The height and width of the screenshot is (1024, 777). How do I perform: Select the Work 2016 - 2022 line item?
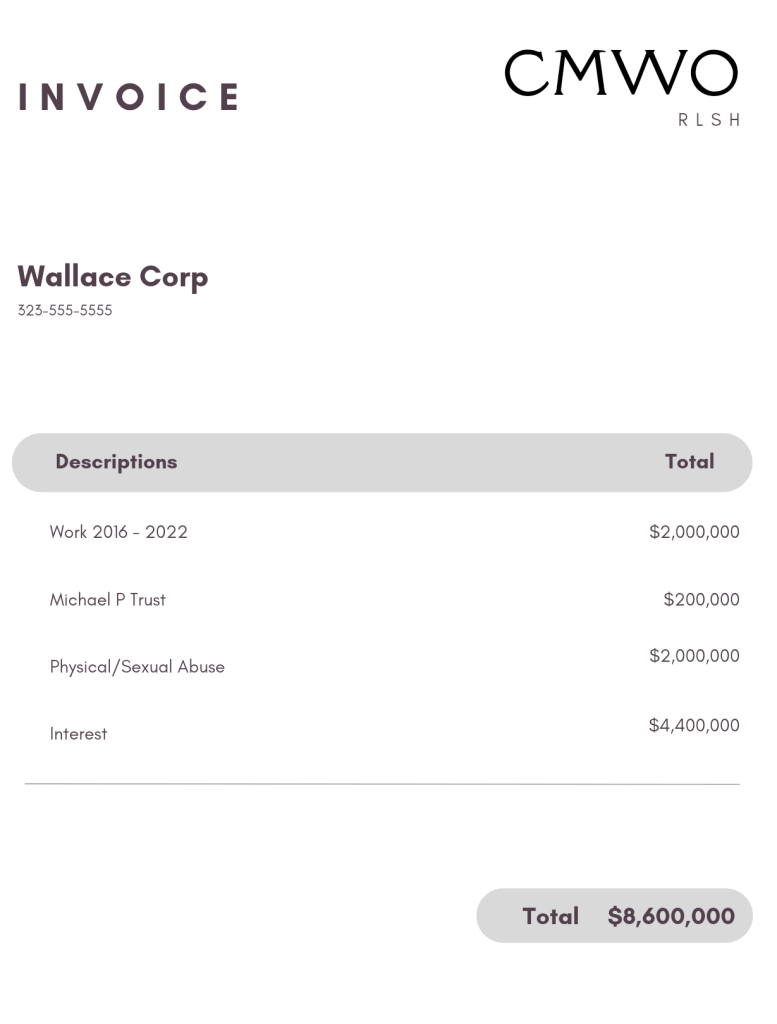tap(118, 532)
